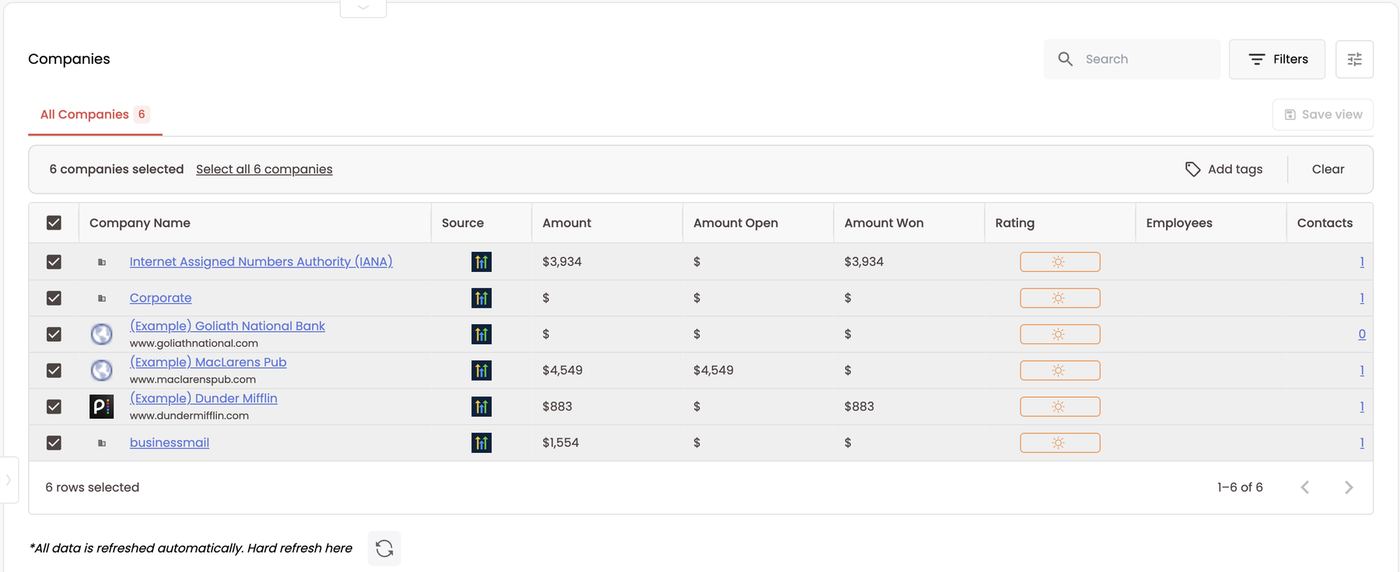The width and height of the screenshot is (1400, 572).
Task: Click the Save view button
Action: (x=1323, y=114)
